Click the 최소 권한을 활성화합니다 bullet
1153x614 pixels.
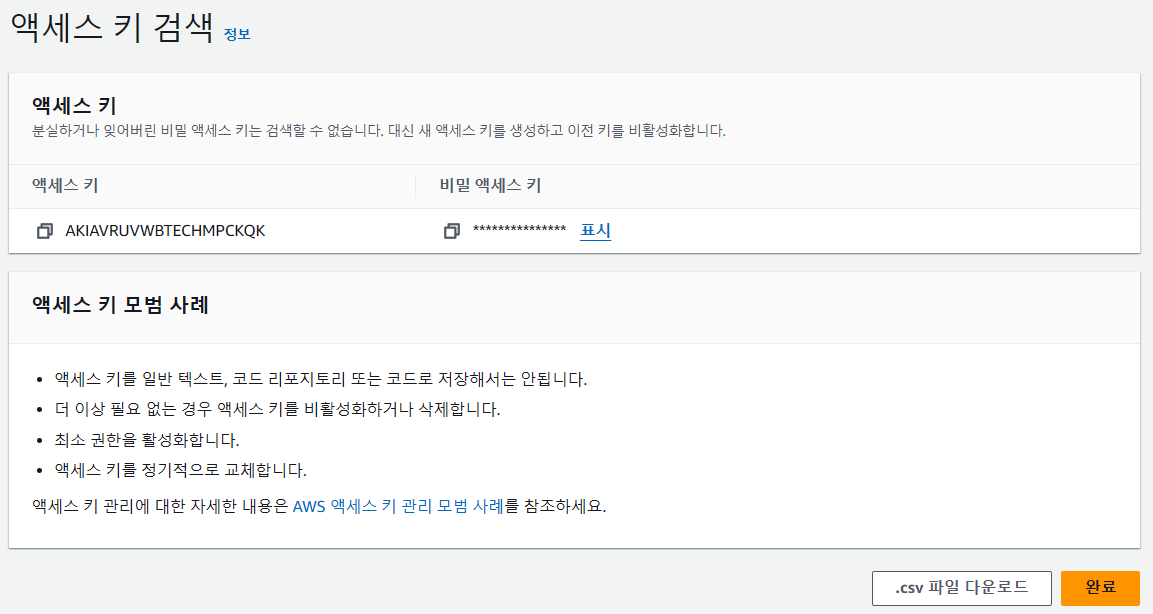pos(147,440)
